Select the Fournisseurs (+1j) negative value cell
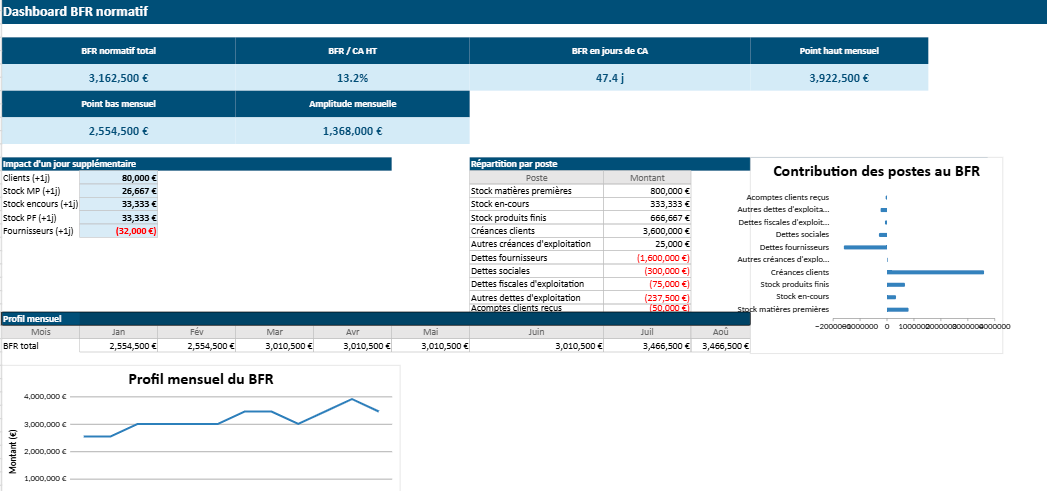1063x491 pixels. tap(118, 231)
